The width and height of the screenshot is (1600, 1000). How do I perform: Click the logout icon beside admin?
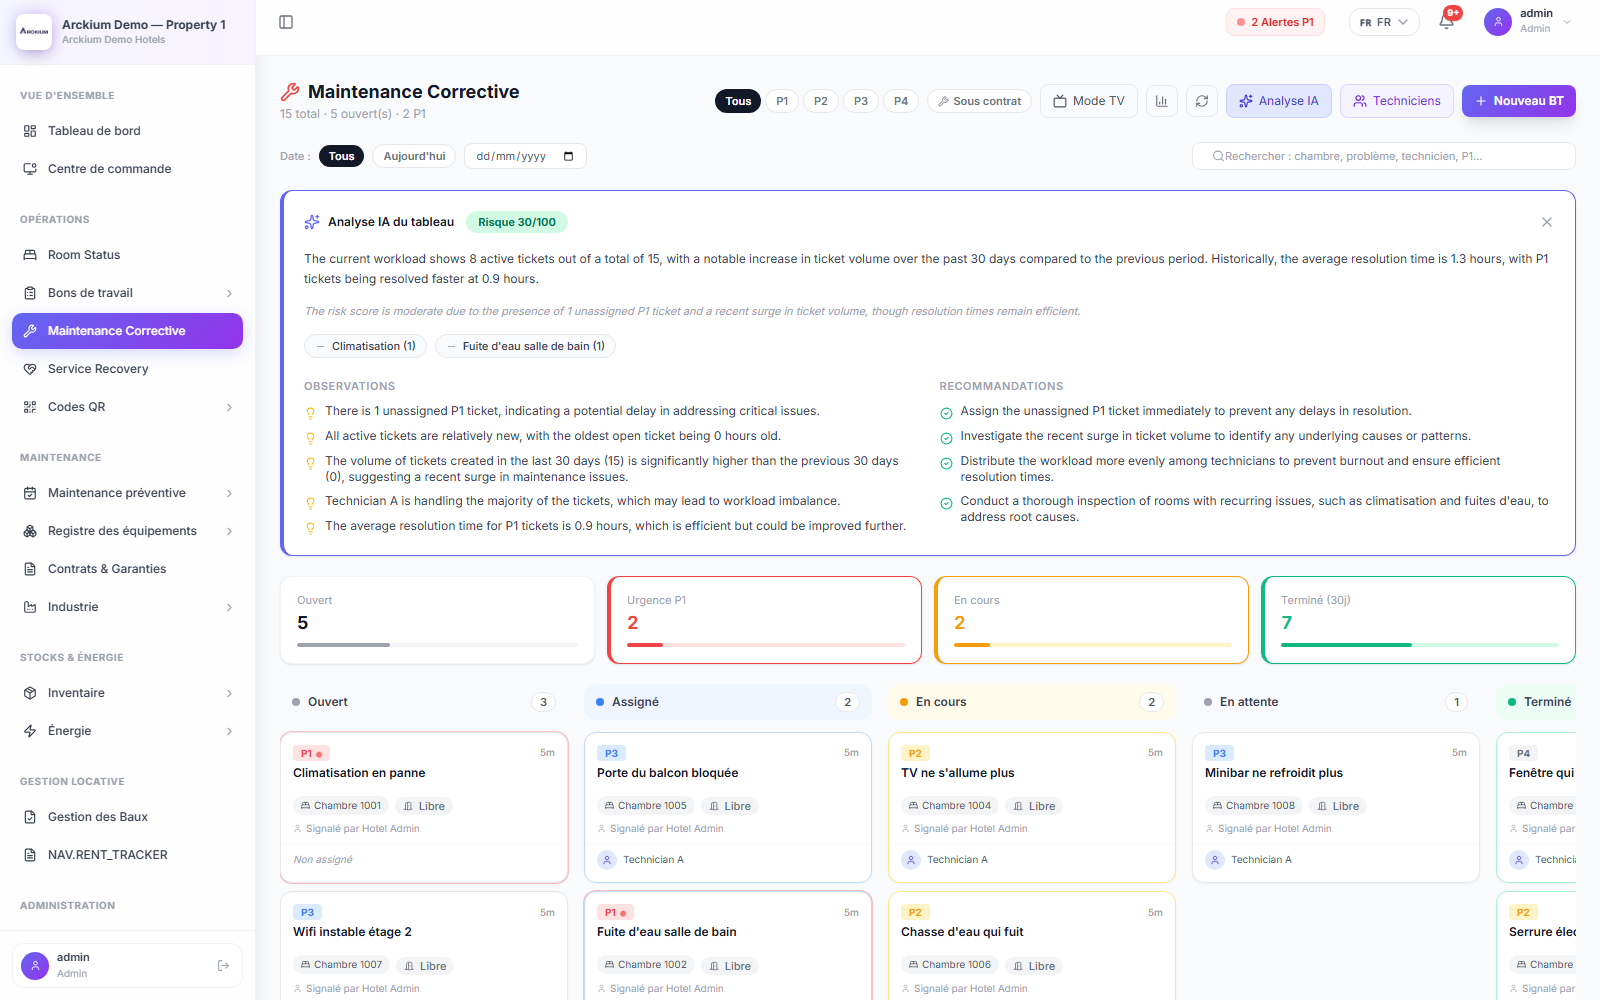click(x=223, y=965)
